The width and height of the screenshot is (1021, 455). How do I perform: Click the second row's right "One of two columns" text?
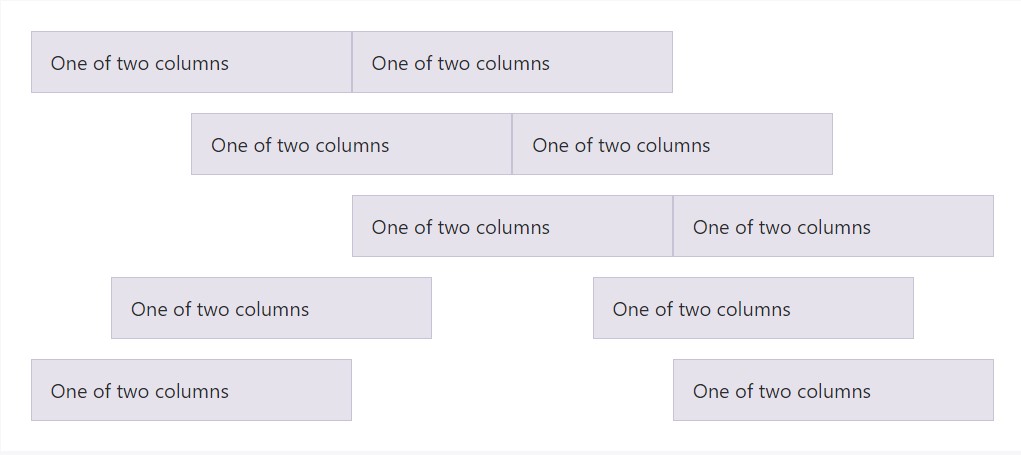(x=621, y=145)
